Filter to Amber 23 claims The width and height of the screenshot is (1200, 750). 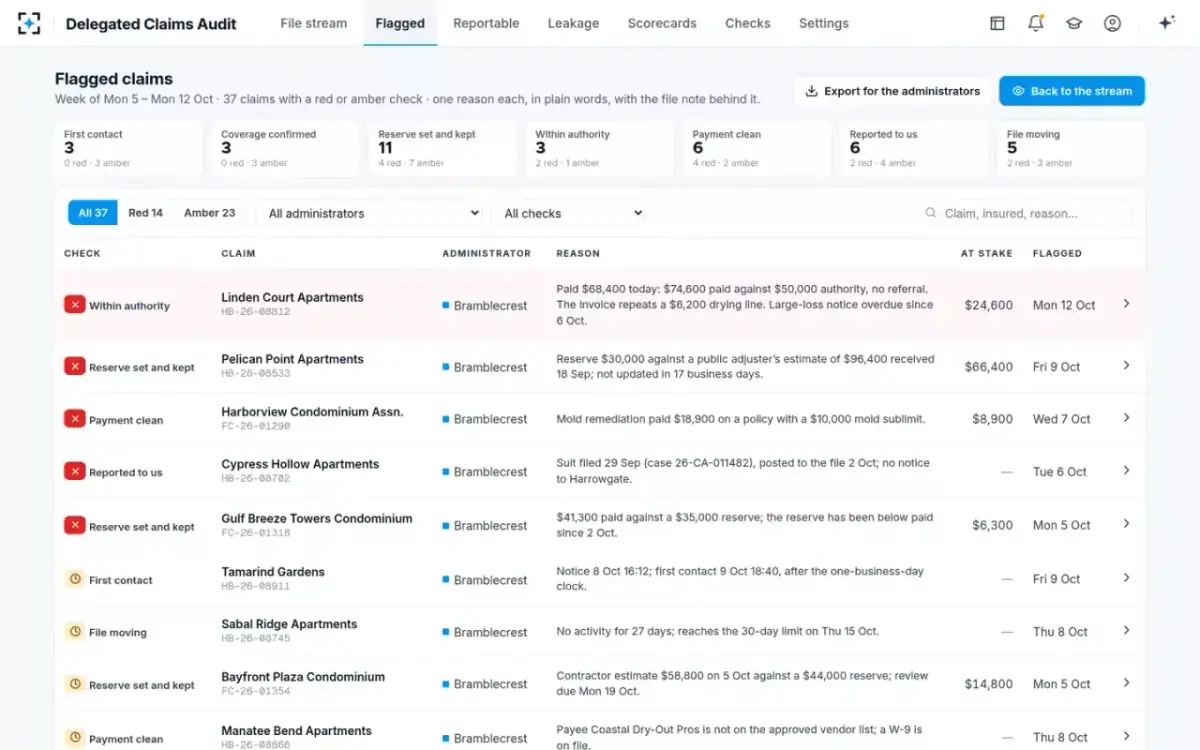[209, 213]
